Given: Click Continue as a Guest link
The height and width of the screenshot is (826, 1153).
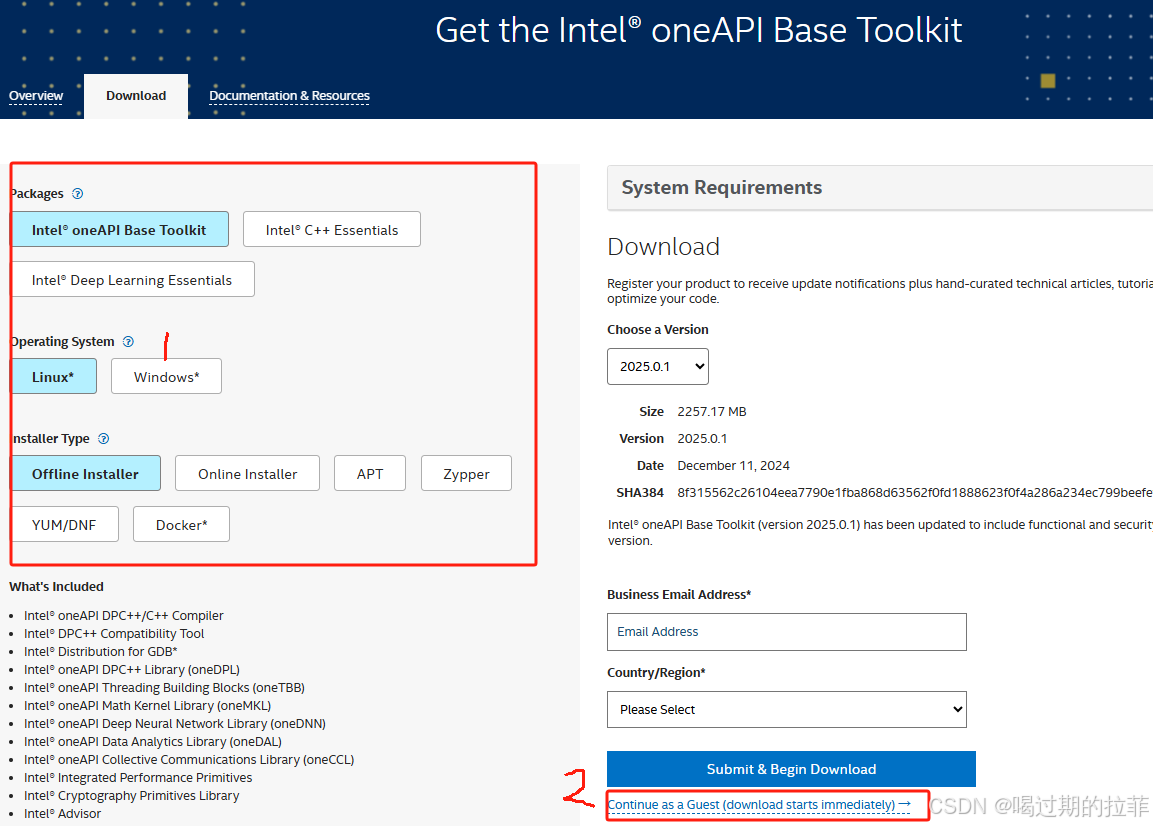Looking at the screenshot, I should point(759,805).
